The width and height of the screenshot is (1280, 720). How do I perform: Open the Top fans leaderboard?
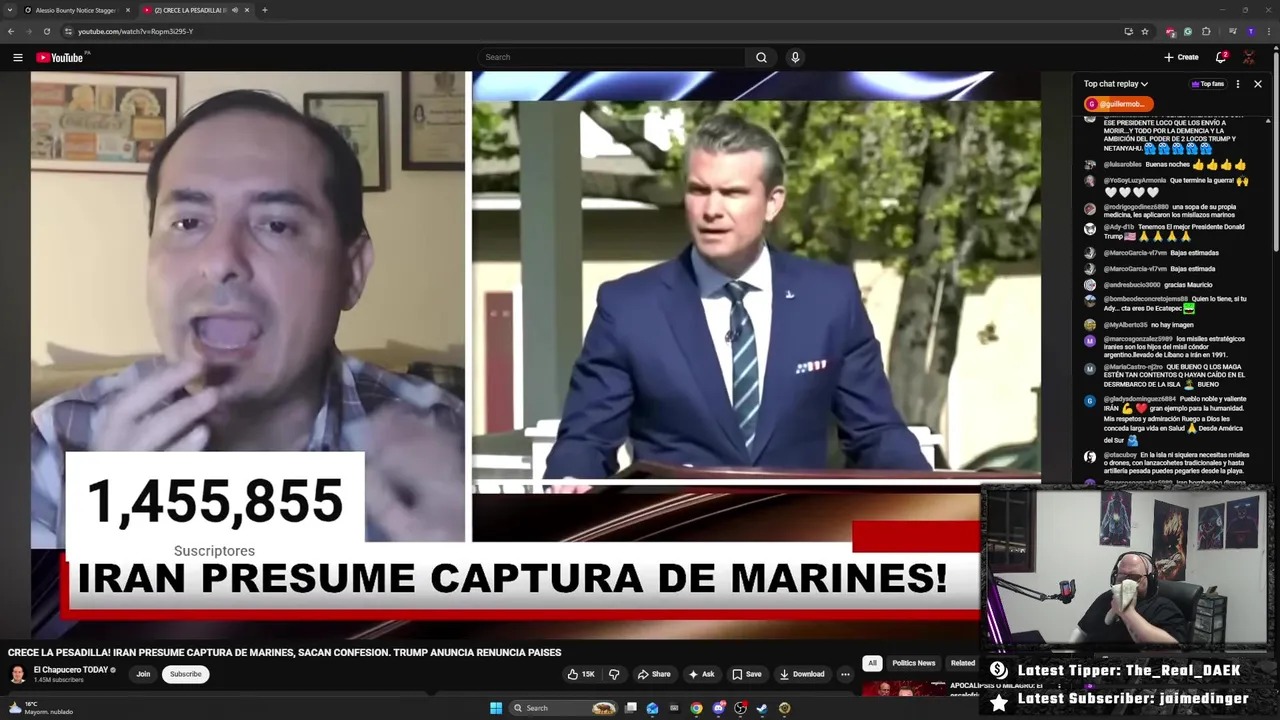tap(1207, 84)
